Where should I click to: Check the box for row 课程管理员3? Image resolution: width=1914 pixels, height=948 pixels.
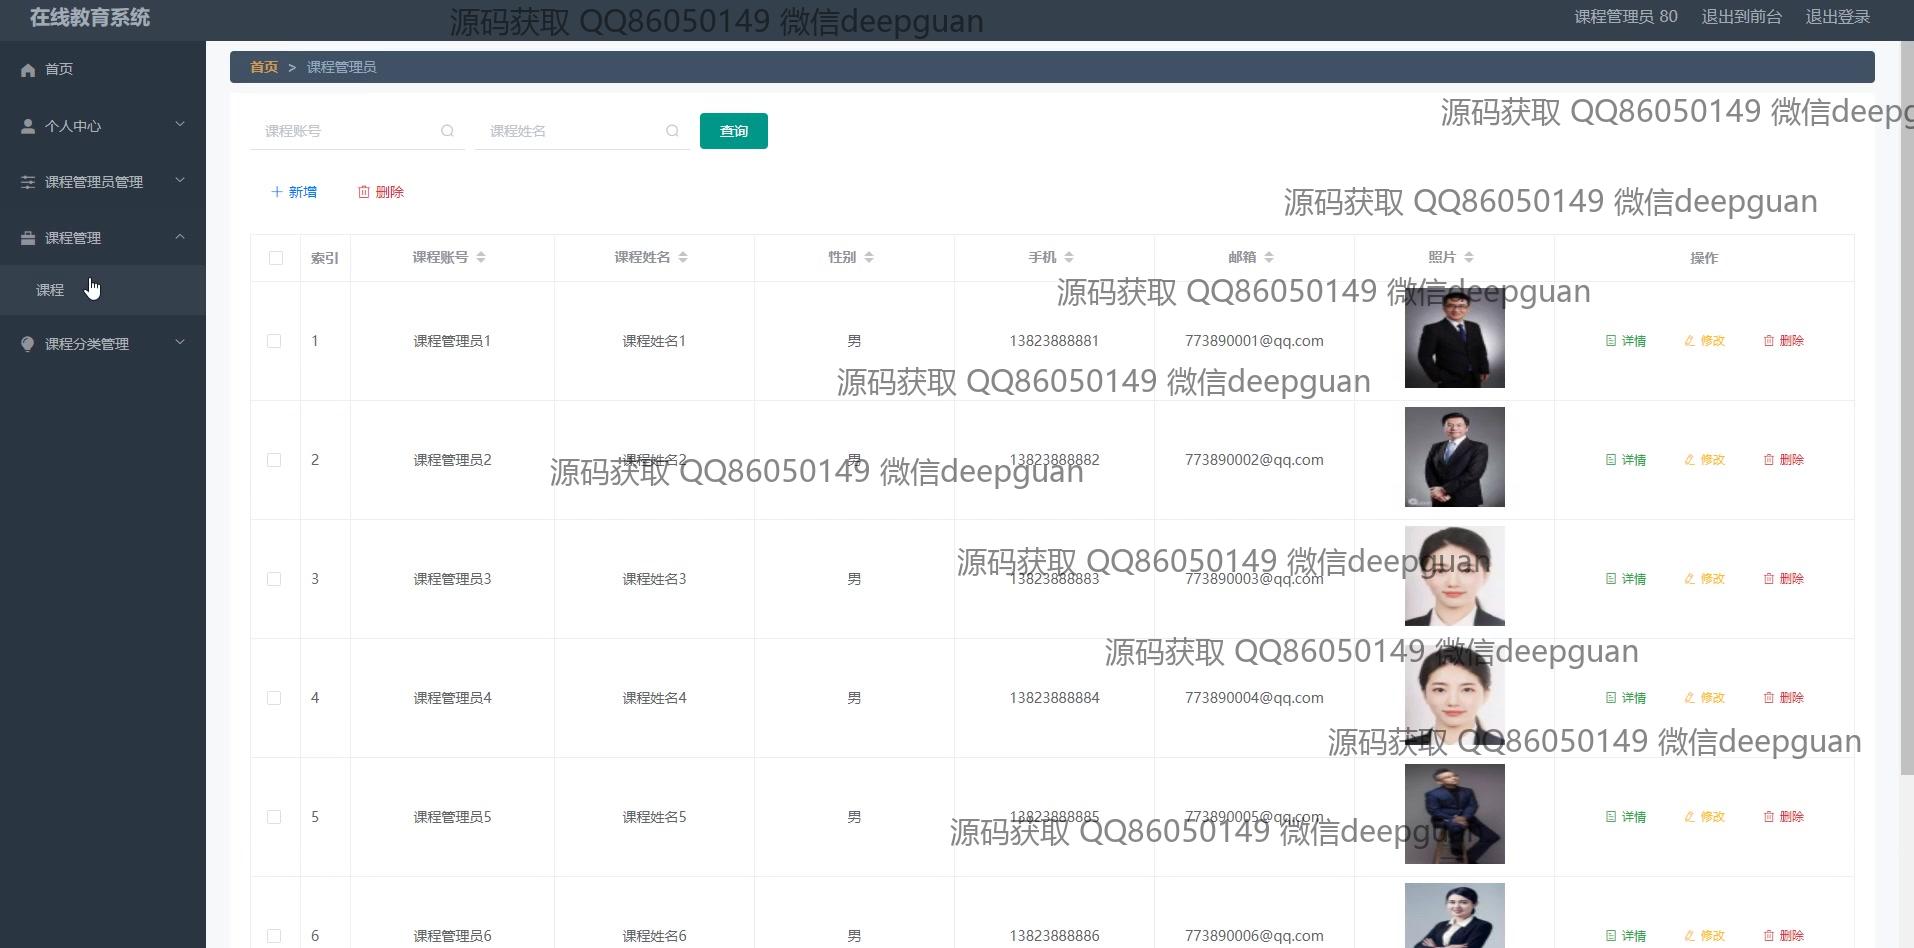pos(274,579)
